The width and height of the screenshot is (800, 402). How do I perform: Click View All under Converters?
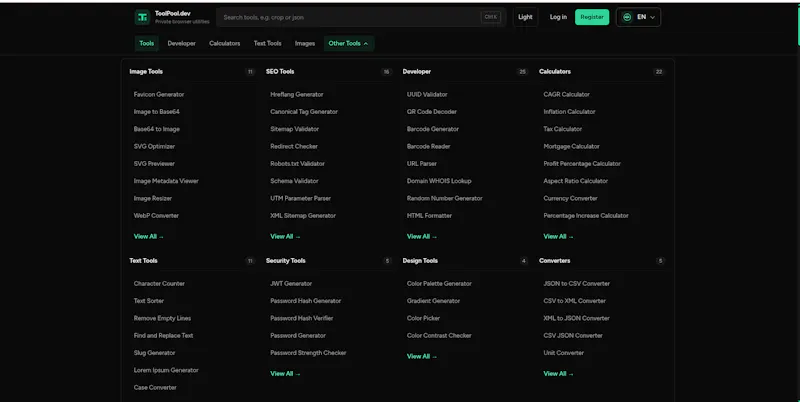[558, 374]
